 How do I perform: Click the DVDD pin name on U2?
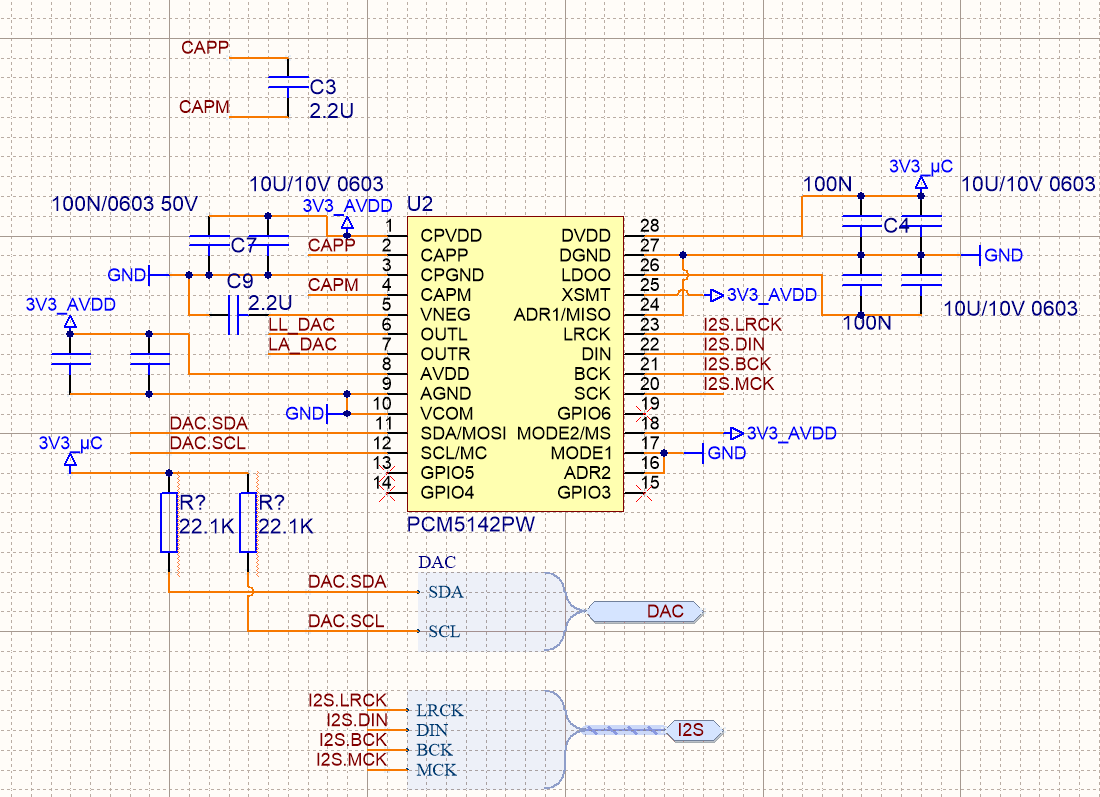(x=586, y=236)
